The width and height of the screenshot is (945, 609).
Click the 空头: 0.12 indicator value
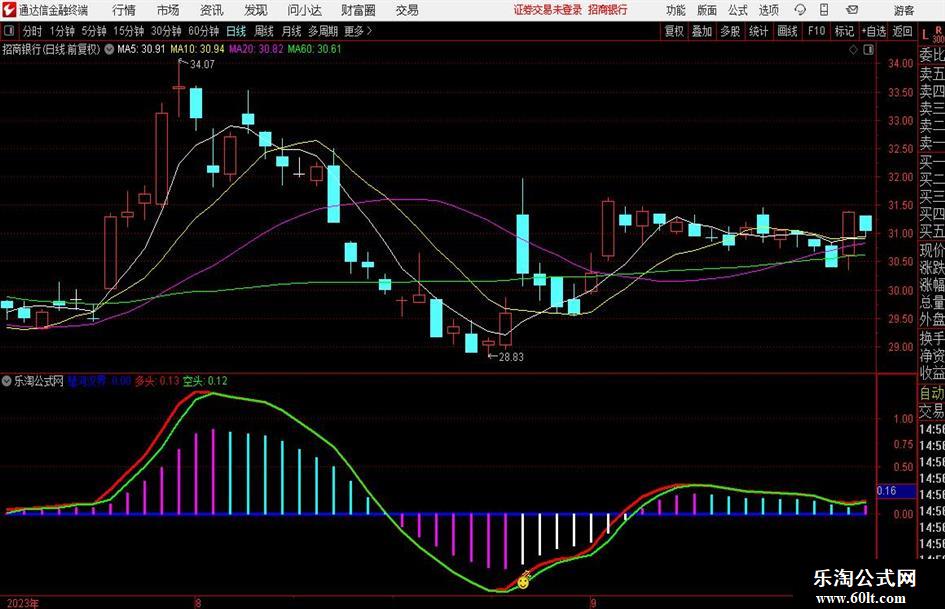206,381
